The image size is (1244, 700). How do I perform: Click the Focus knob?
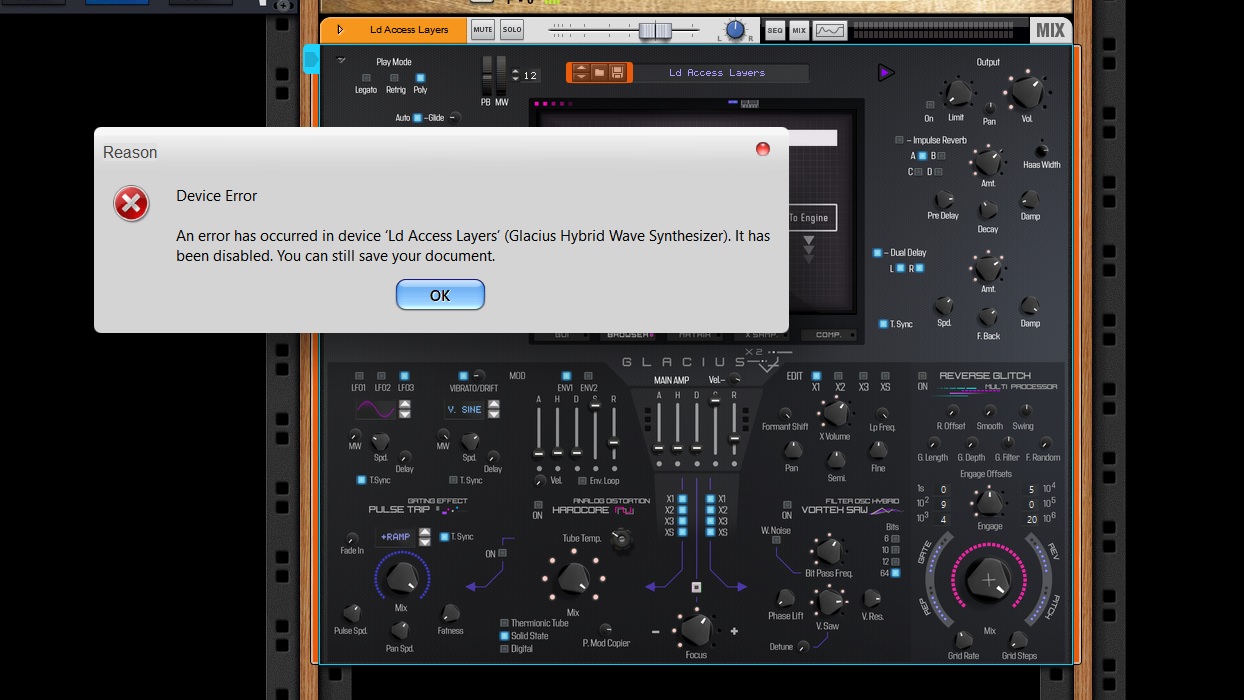[x=696, y=629]
